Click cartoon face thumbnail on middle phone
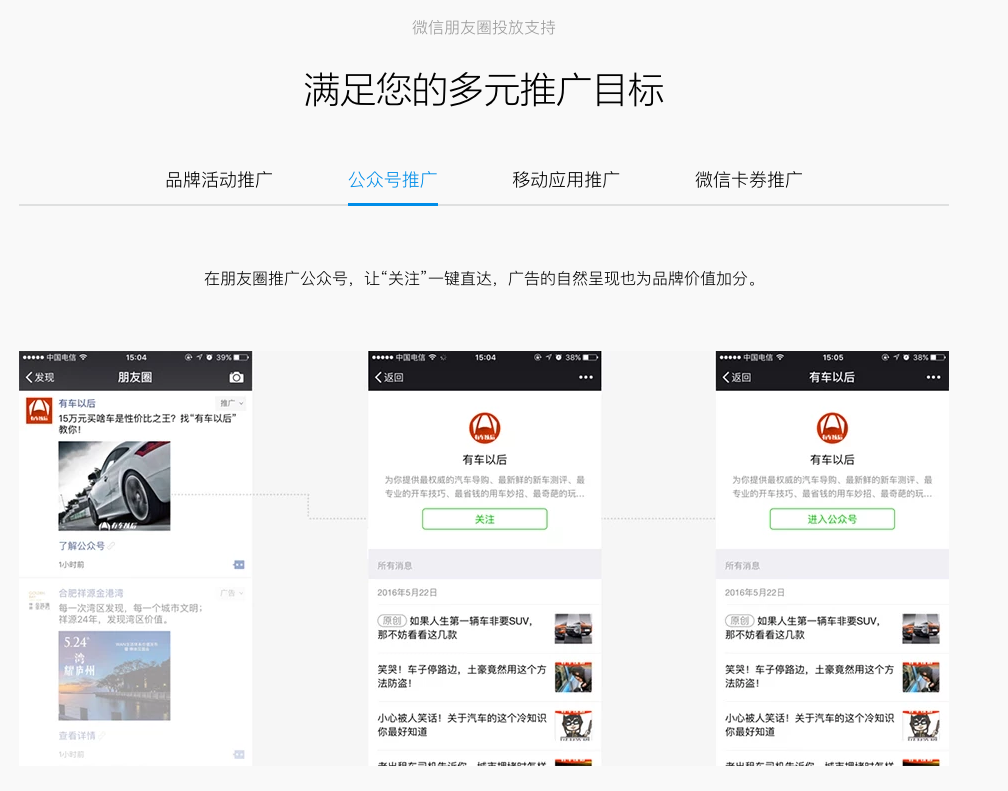The height and width of the screenshot is (791, 1008). click(x=573, y=725)
